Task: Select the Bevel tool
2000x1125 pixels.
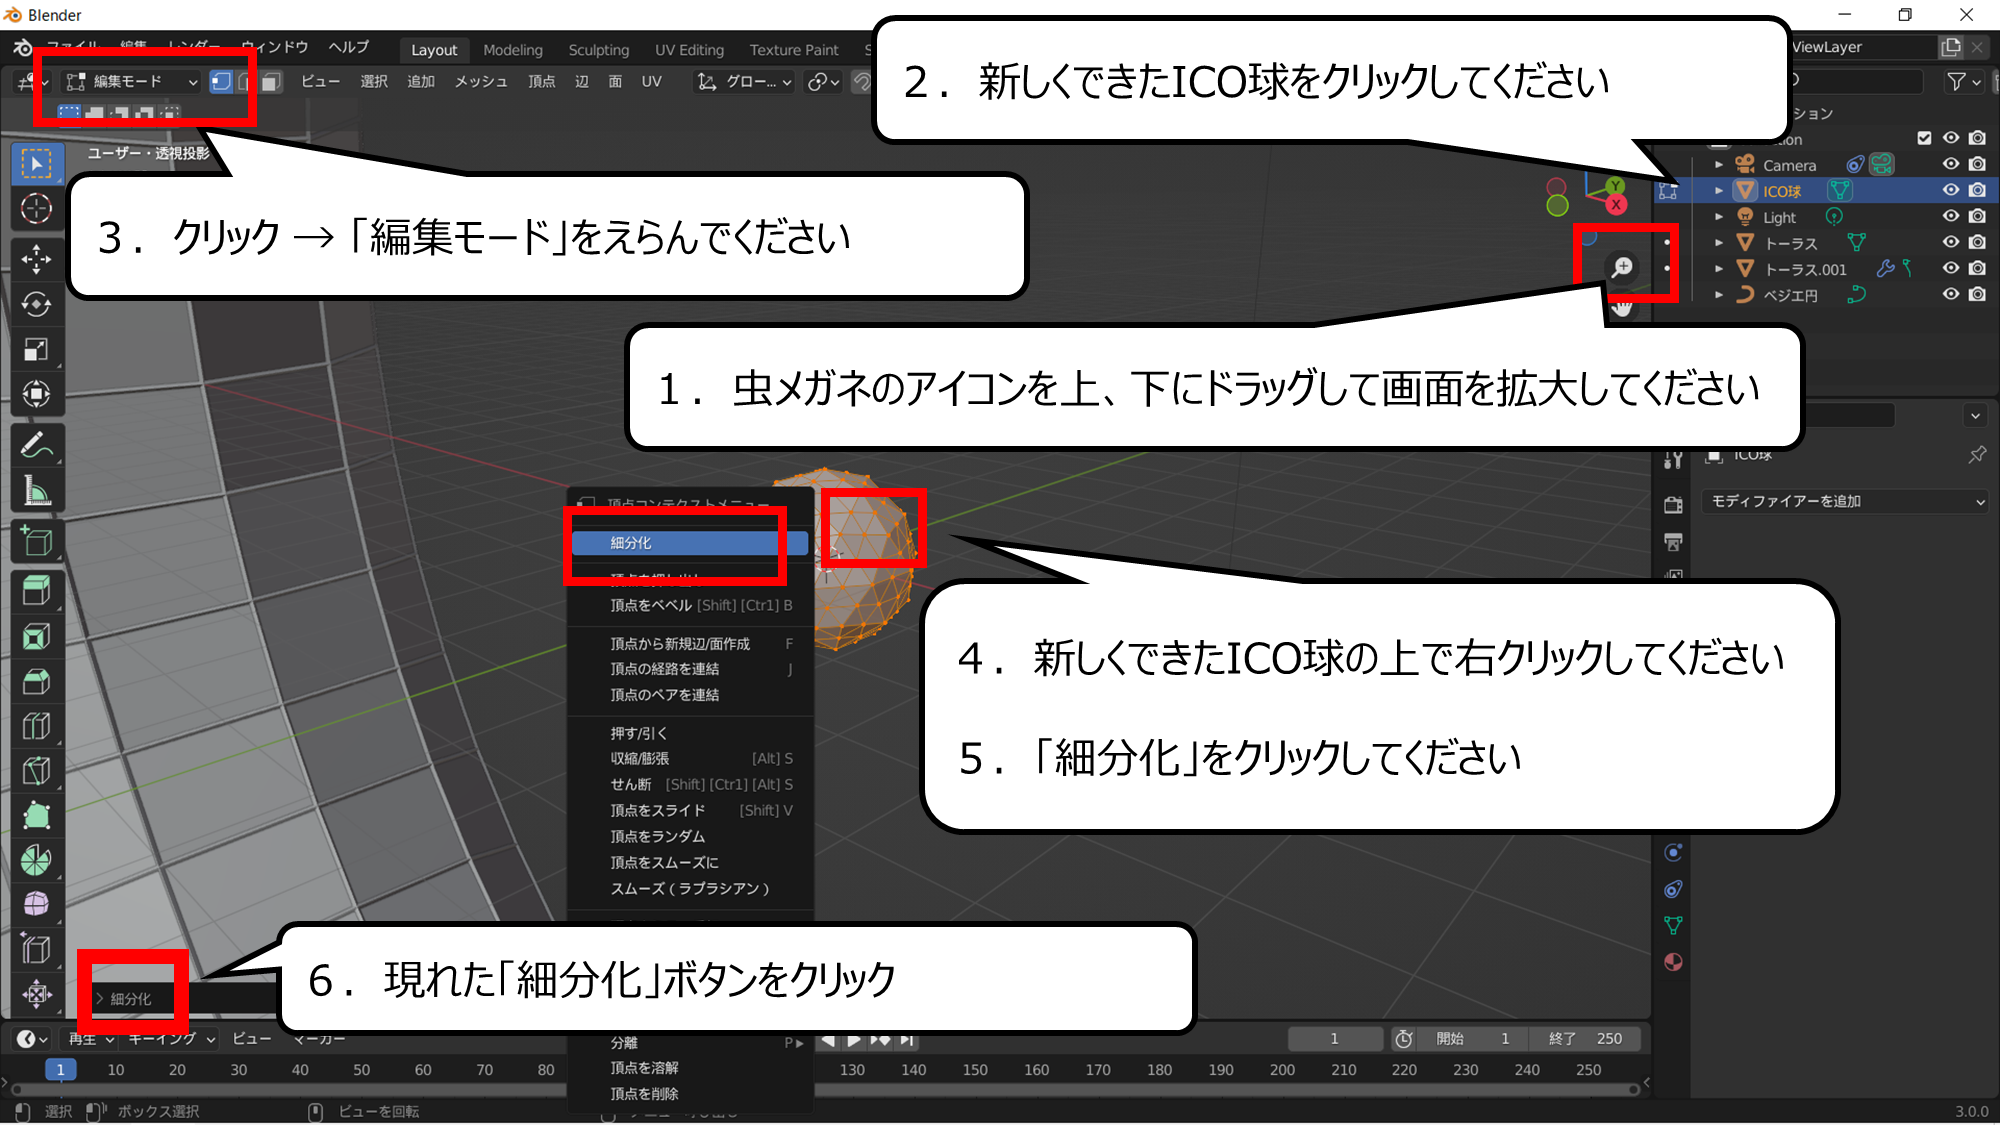Action: tap(37, 682)
